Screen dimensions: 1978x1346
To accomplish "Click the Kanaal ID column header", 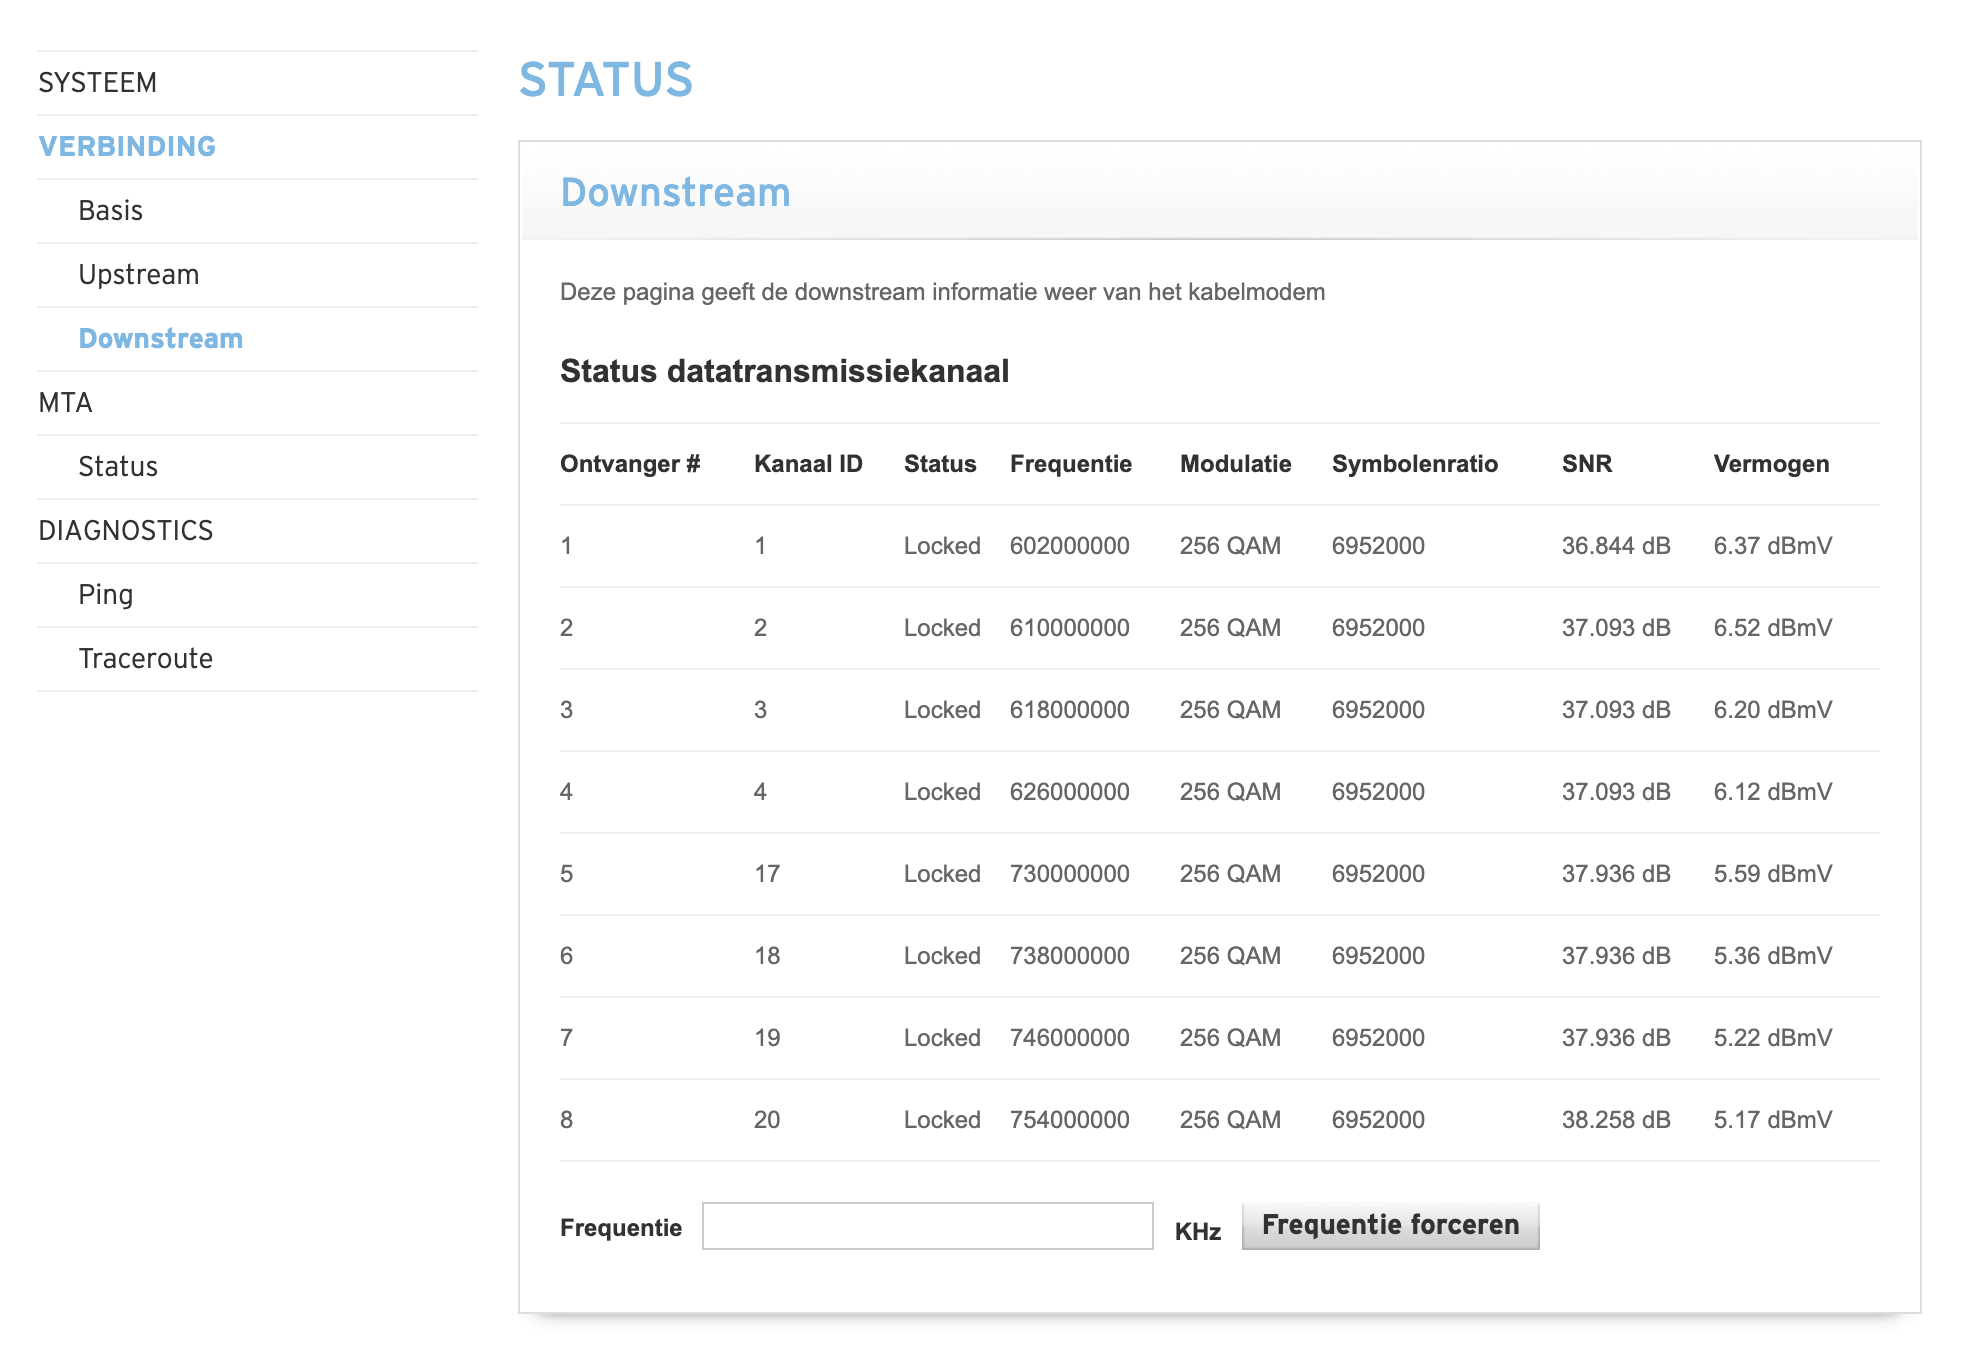I will pyautogui.click(x=808, y=464).
